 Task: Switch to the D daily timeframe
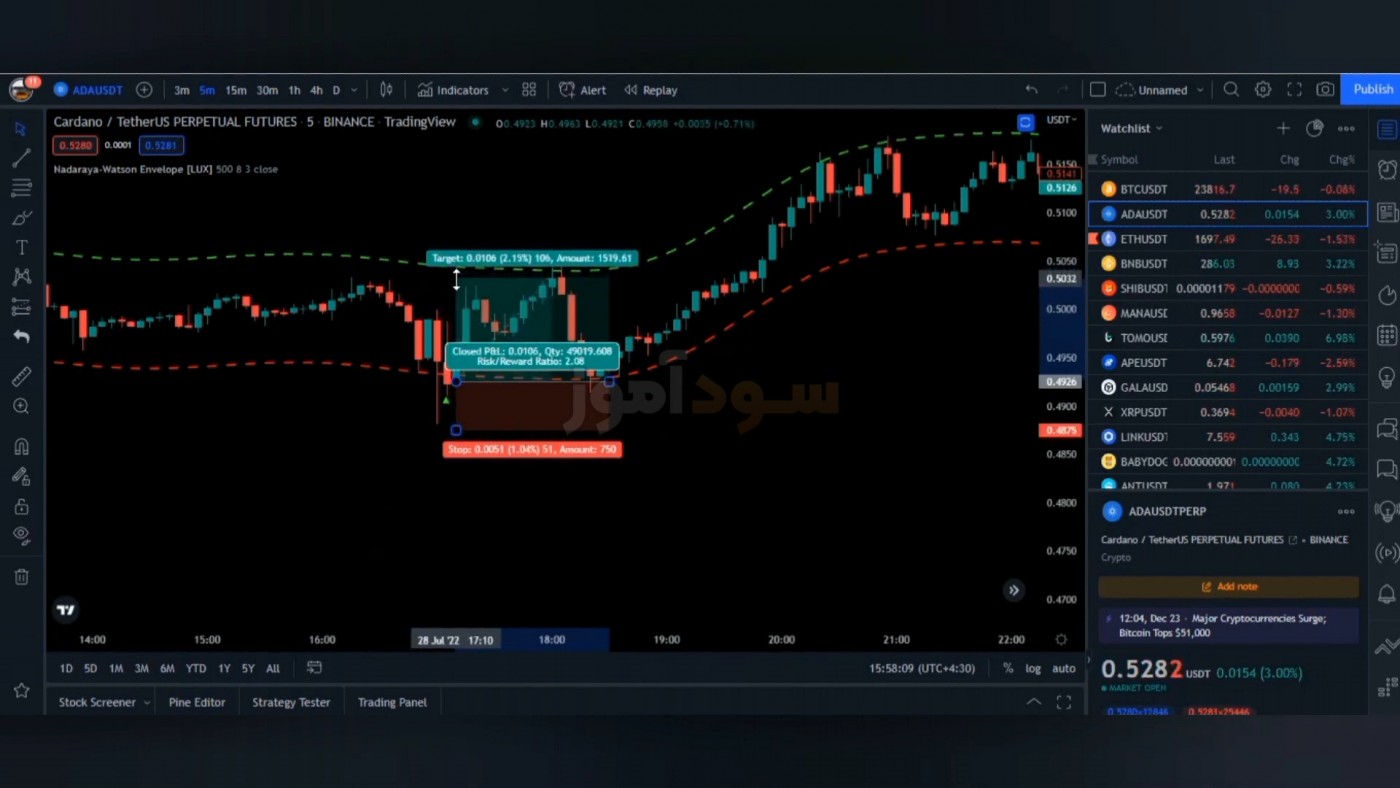click(336, 90)
